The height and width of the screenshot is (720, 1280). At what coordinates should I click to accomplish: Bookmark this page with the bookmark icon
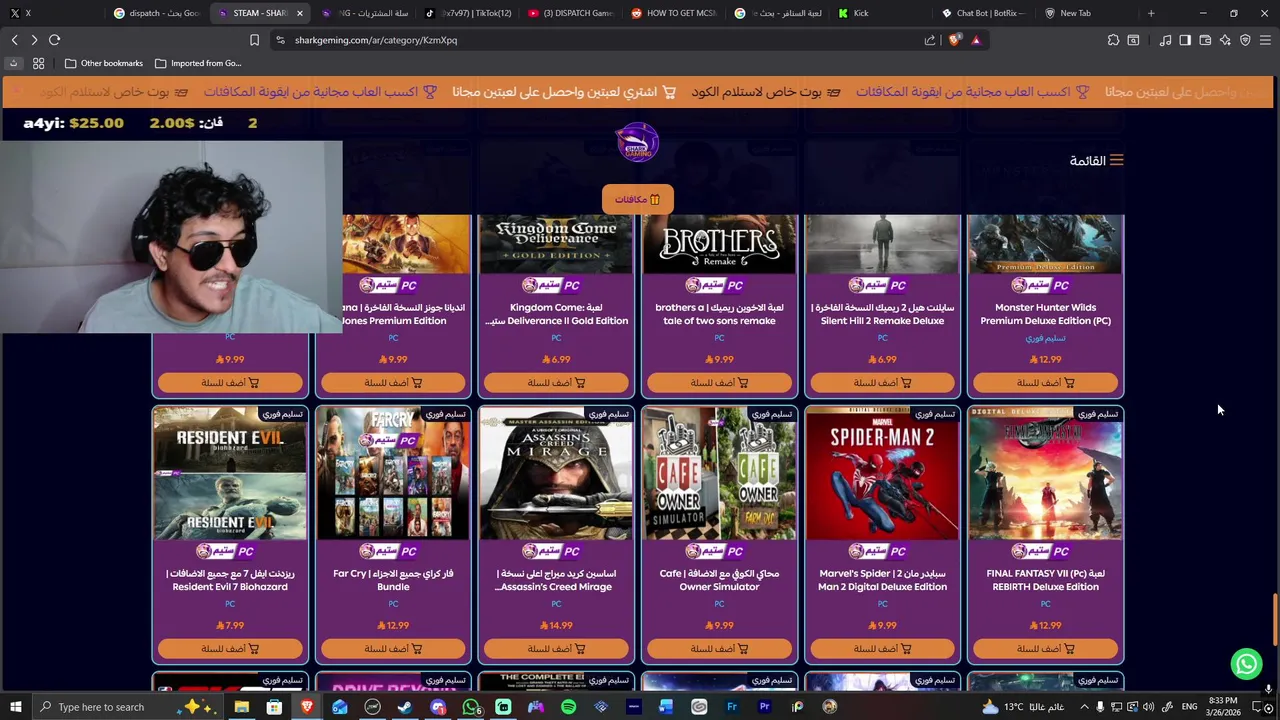pos(254,40)
